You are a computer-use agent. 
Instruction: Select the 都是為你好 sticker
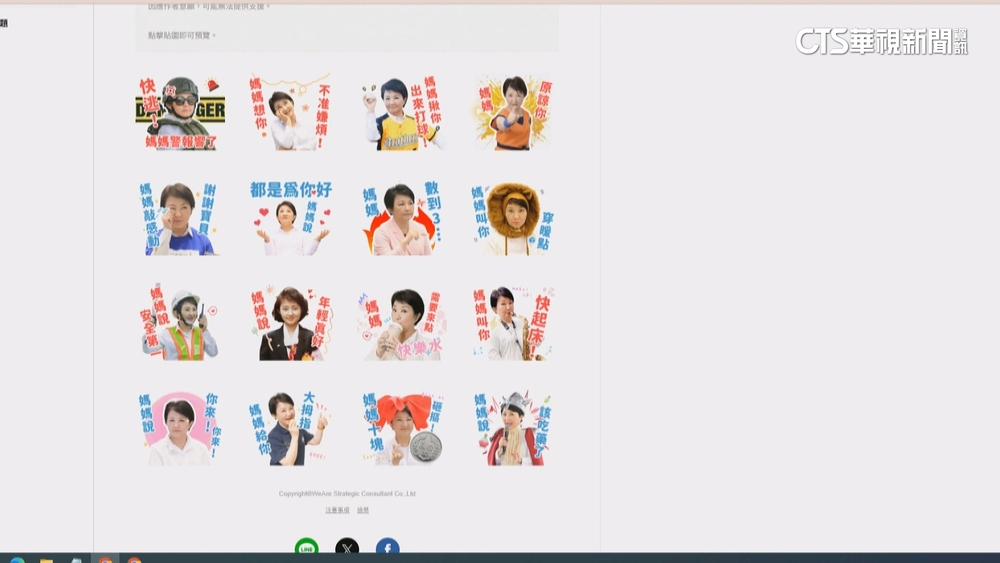(x=290, y=219)
